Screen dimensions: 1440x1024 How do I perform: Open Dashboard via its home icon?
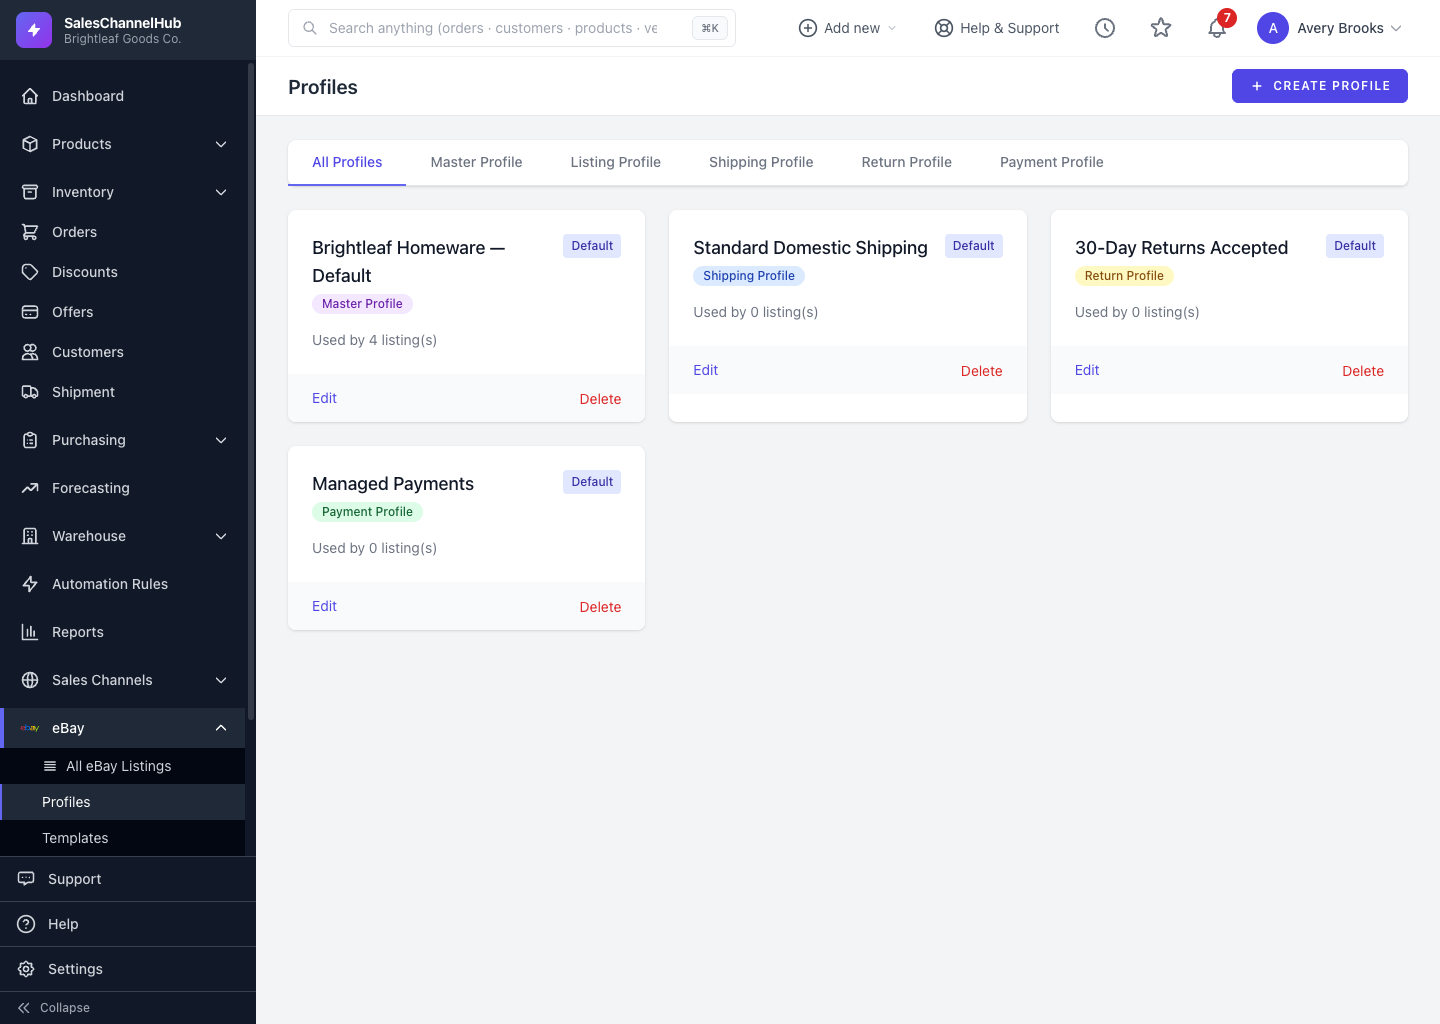(x=30, y=96)
